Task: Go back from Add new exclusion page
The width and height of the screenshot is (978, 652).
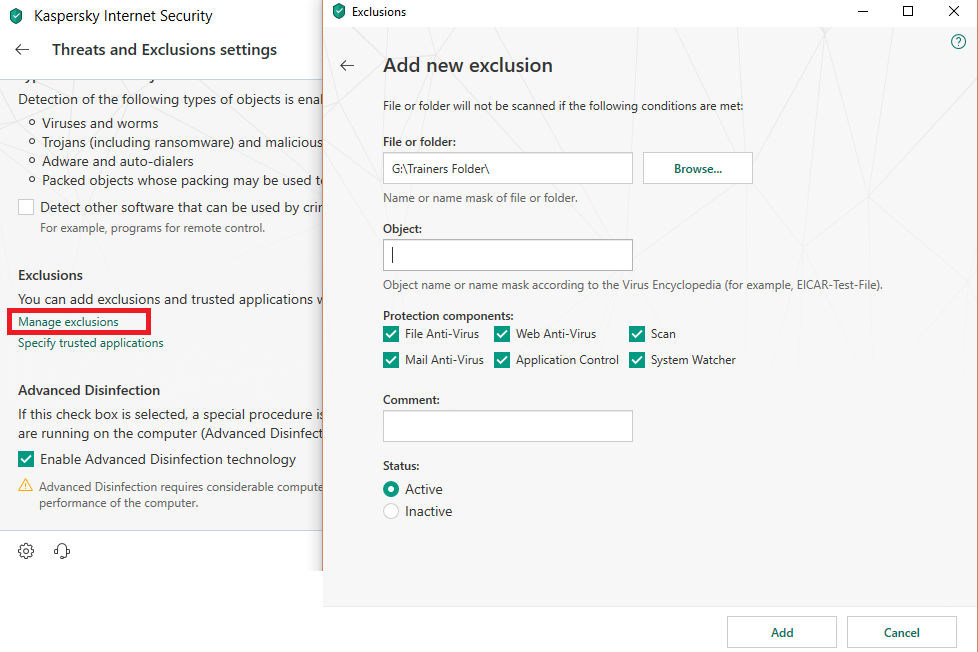Action: point(347,66)
